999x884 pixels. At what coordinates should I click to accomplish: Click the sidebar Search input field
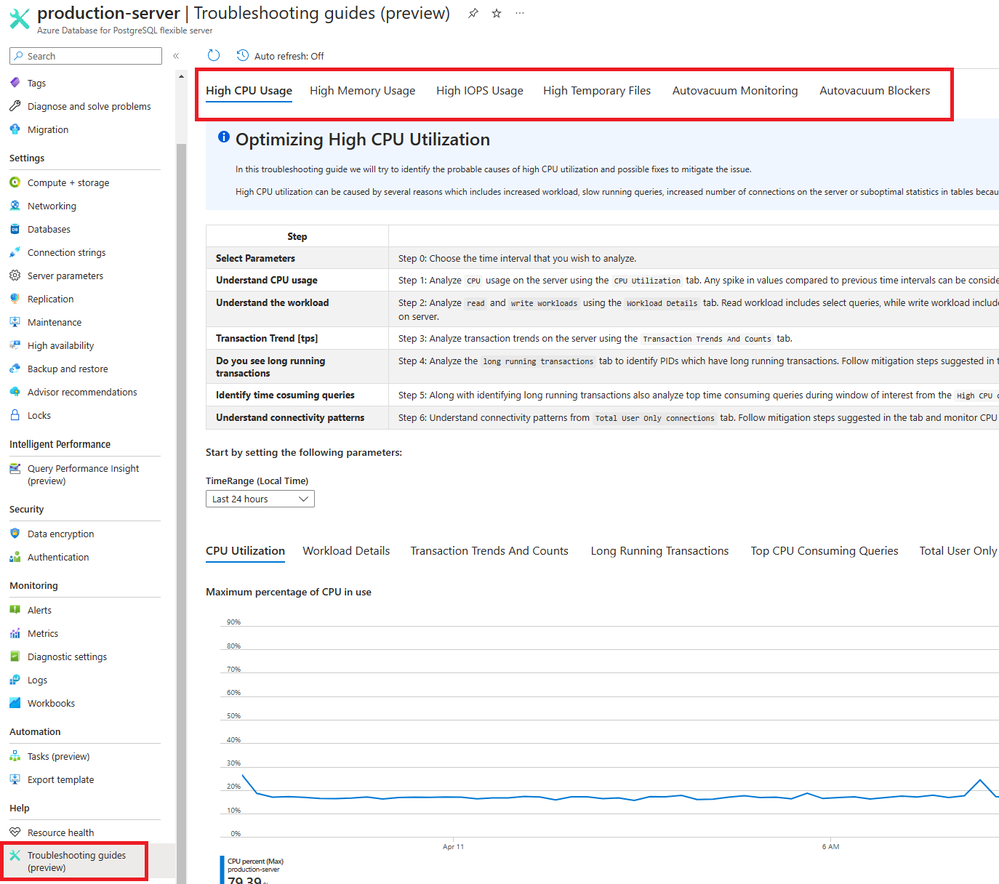(85, 56)
